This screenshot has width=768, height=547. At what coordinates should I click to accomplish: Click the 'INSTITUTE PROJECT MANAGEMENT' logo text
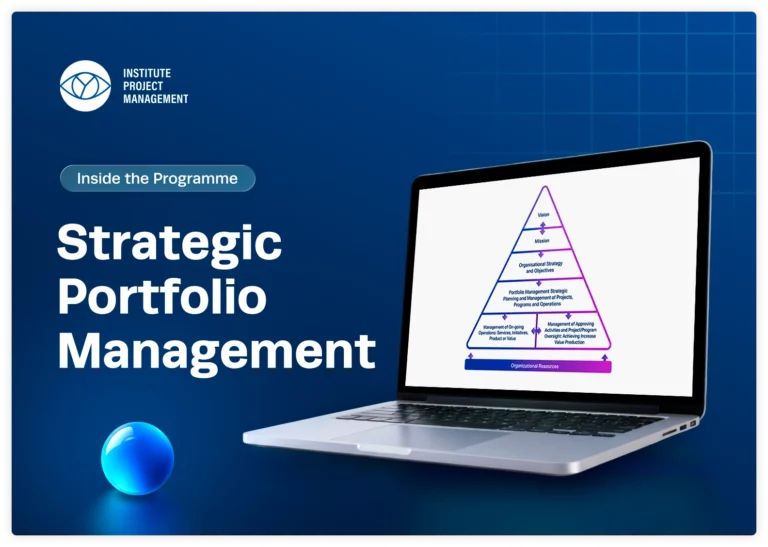click(x=155, y=86)
